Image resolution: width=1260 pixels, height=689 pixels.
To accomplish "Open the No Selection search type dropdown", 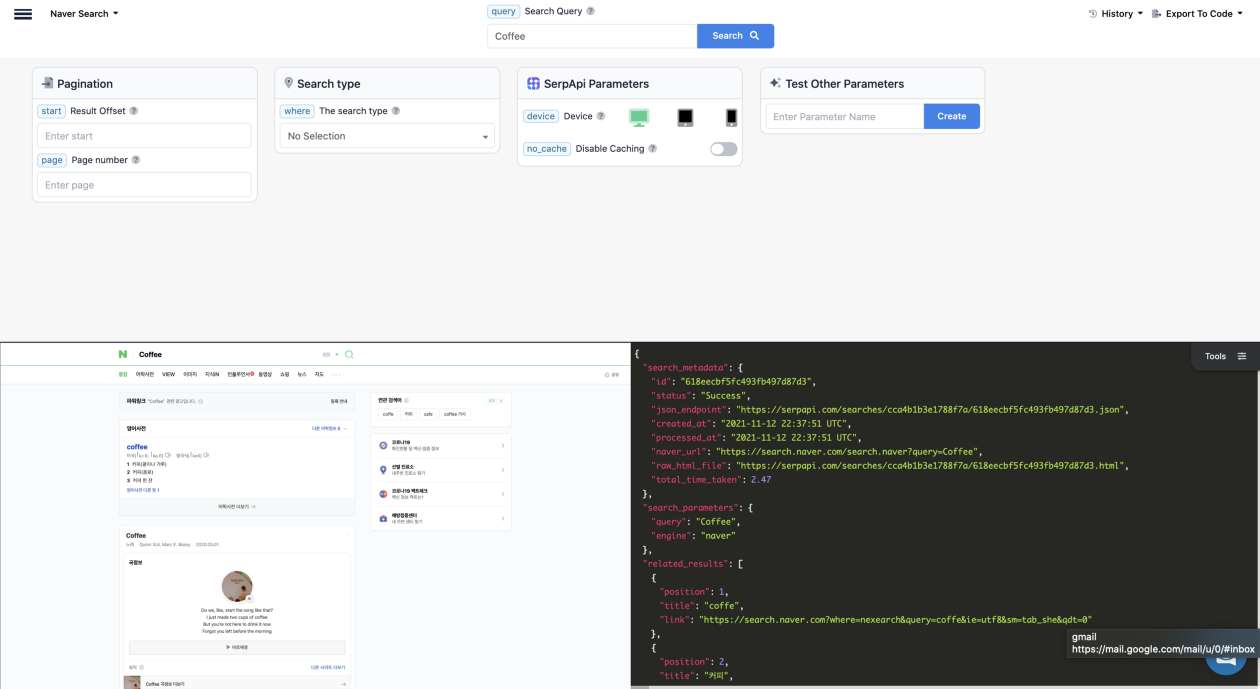I will [387, 136].
